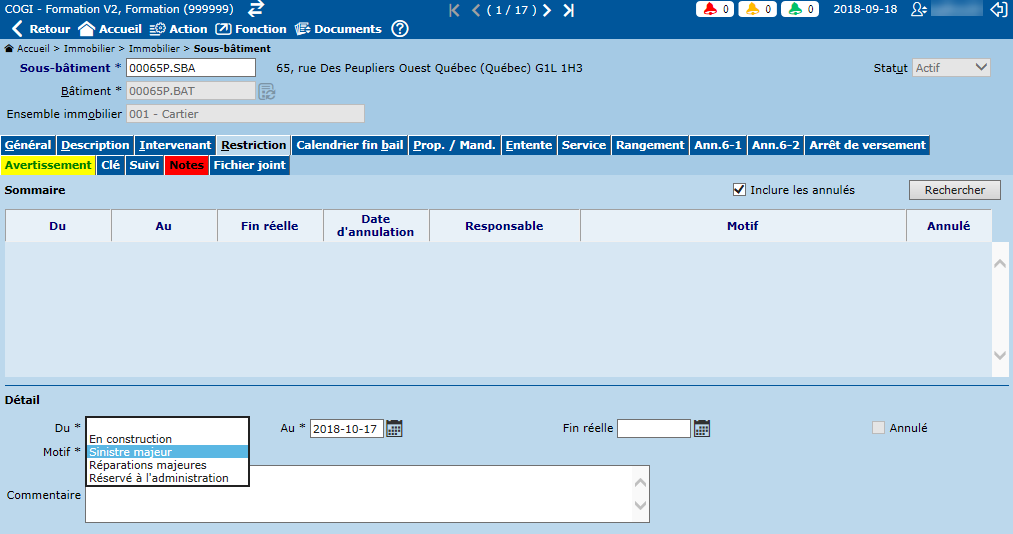
Task: Open the Statut dropdown
Action: click(951, 68)
